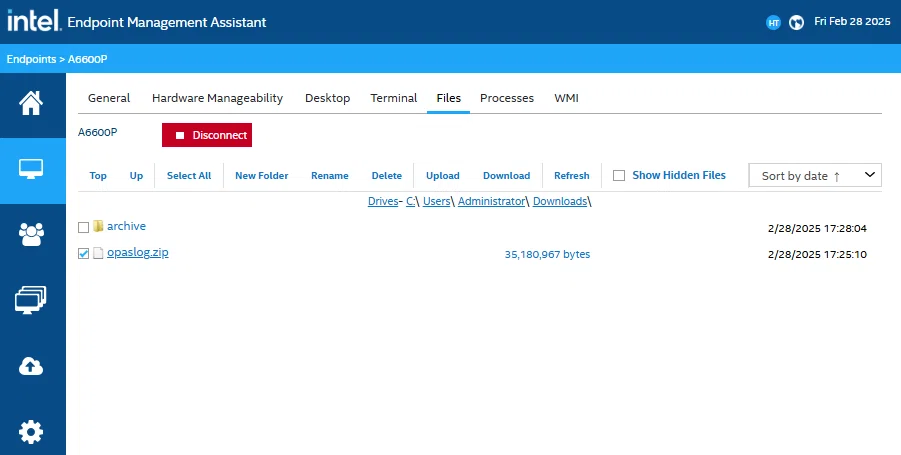Click Refresh in file toolbar
Image resolution: width=901 pixels, height=455 pixels.
(x=572, y=176)
